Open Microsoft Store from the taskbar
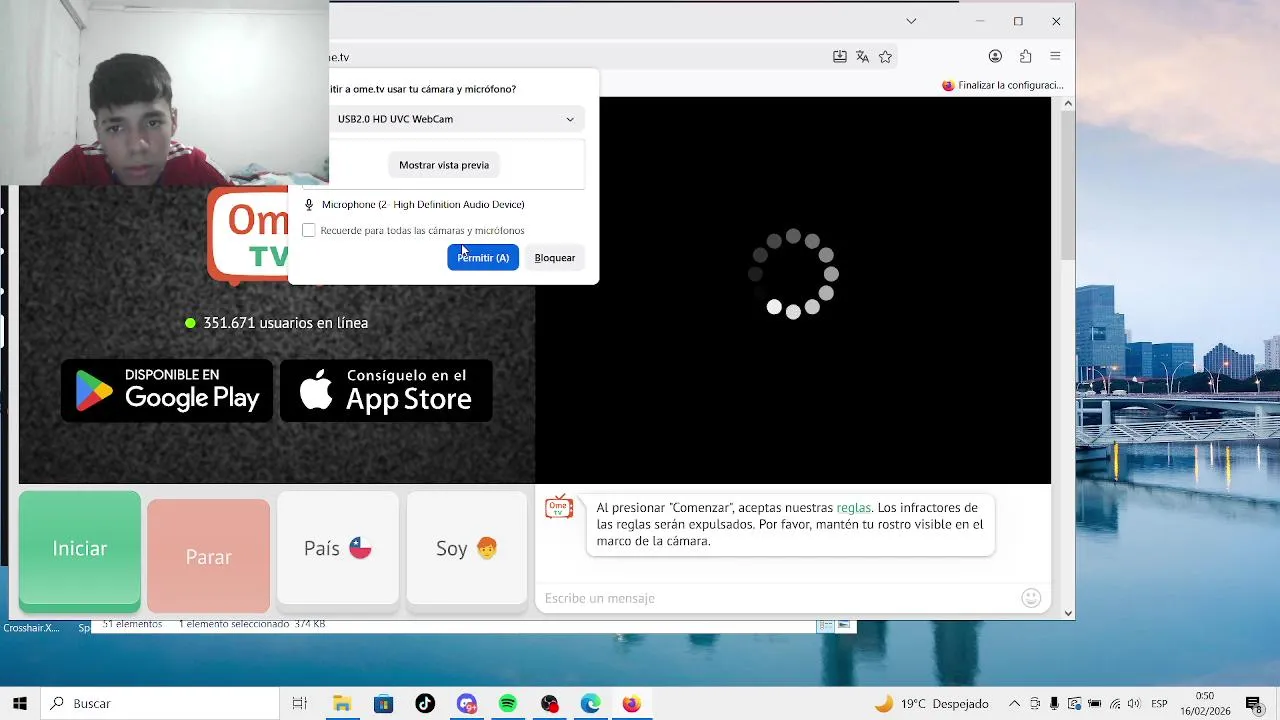 click(383, 704)
